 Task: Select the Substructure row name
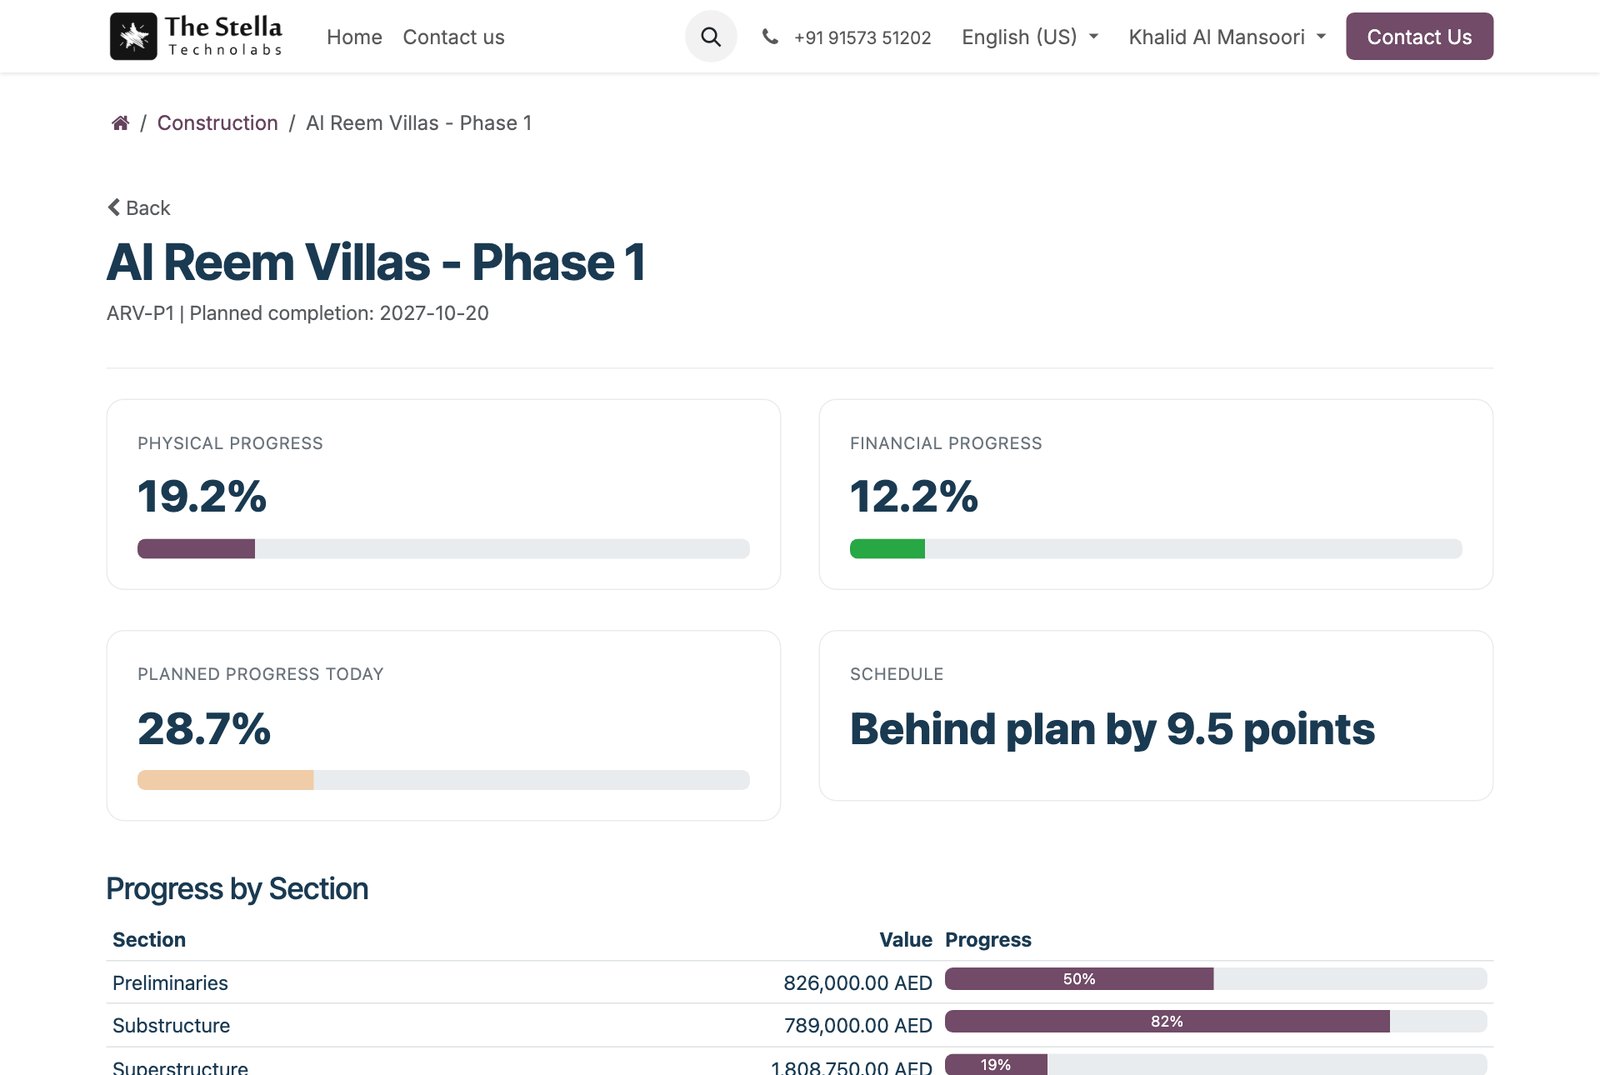(171, 1026)
